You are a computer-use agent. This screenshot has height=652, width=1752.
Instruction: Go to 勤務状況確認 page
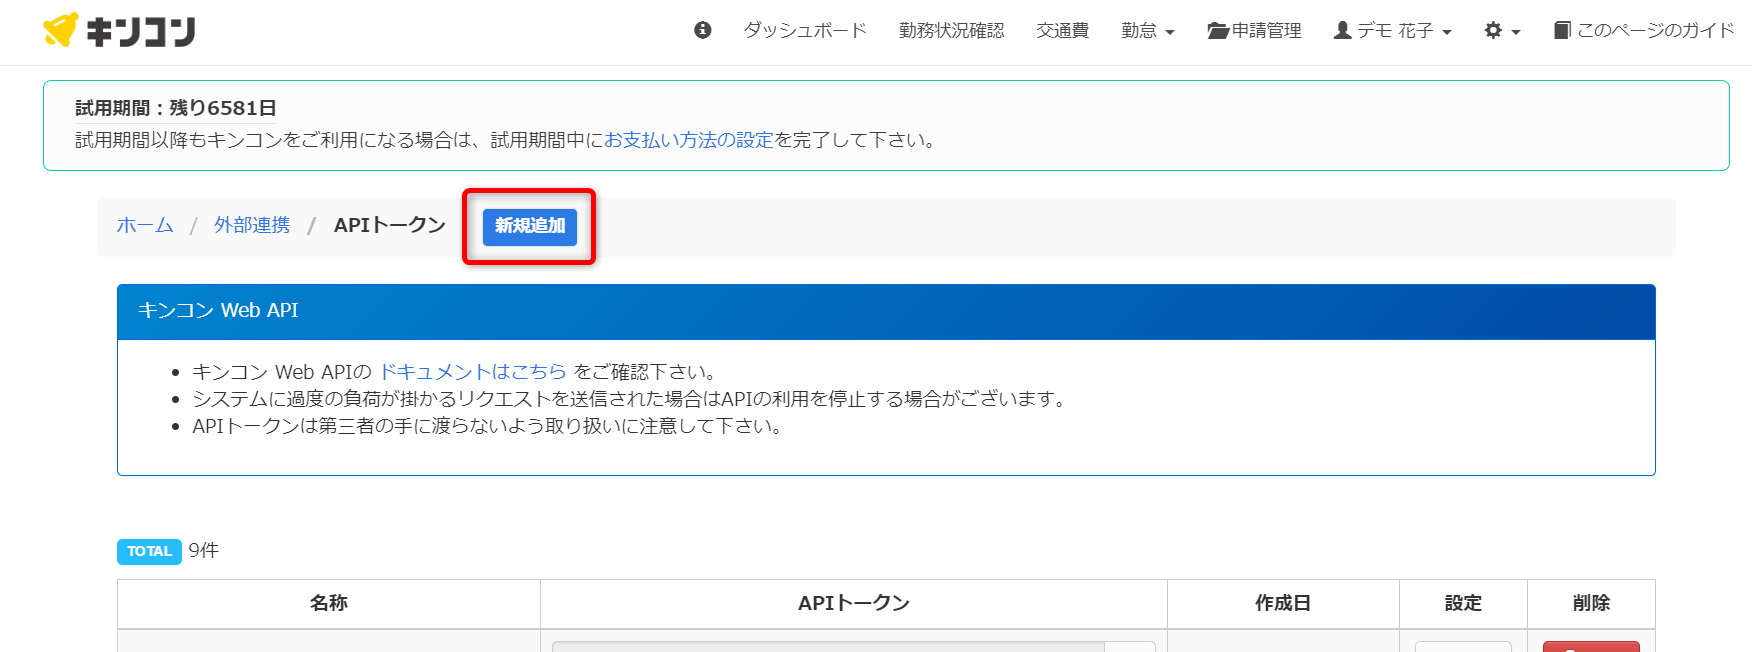pyautogui.click(x=951, y=31)
